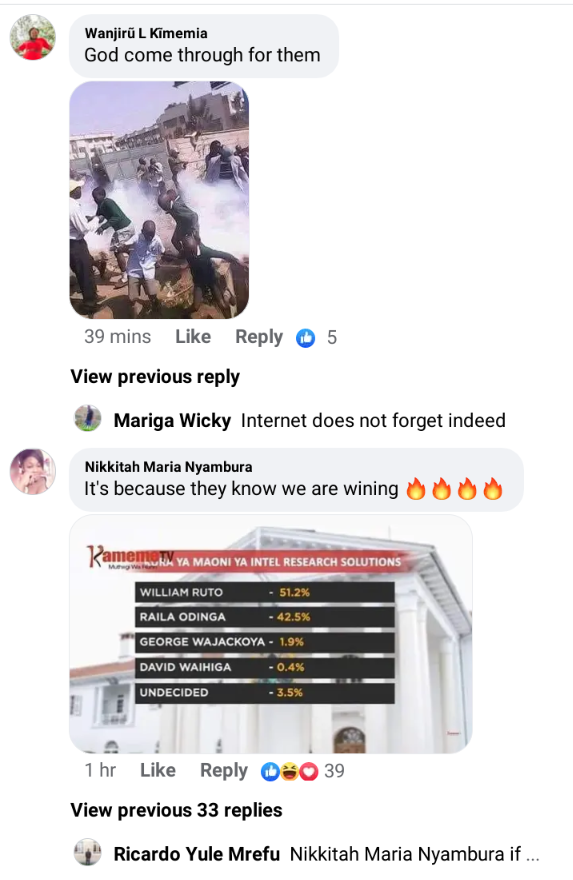
Task: Open Ricardo Yule Mrefu's small avatar
Action: coord(88,852)
